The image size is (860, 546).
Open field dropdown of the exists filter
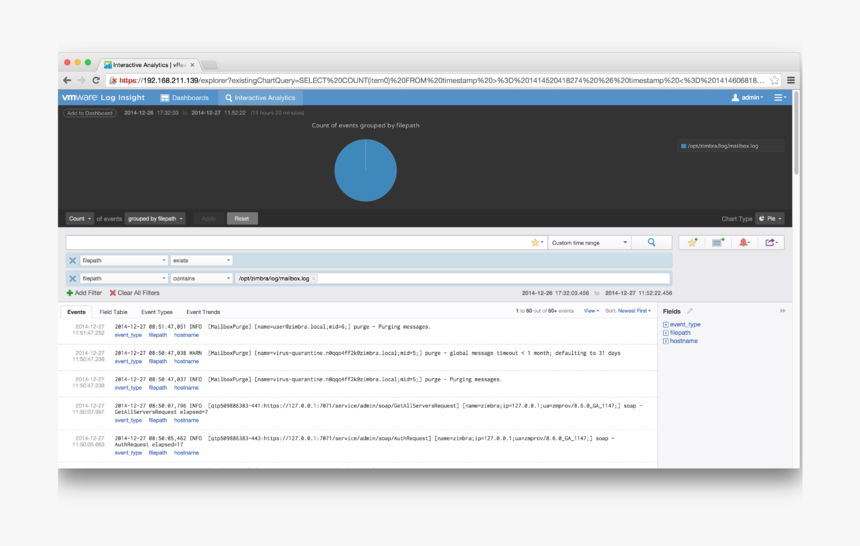coord(123,261)
